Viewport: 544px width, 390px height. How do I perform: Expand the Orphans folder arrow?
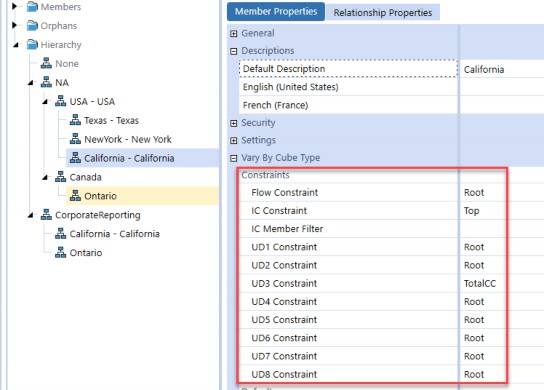point(14,25)
